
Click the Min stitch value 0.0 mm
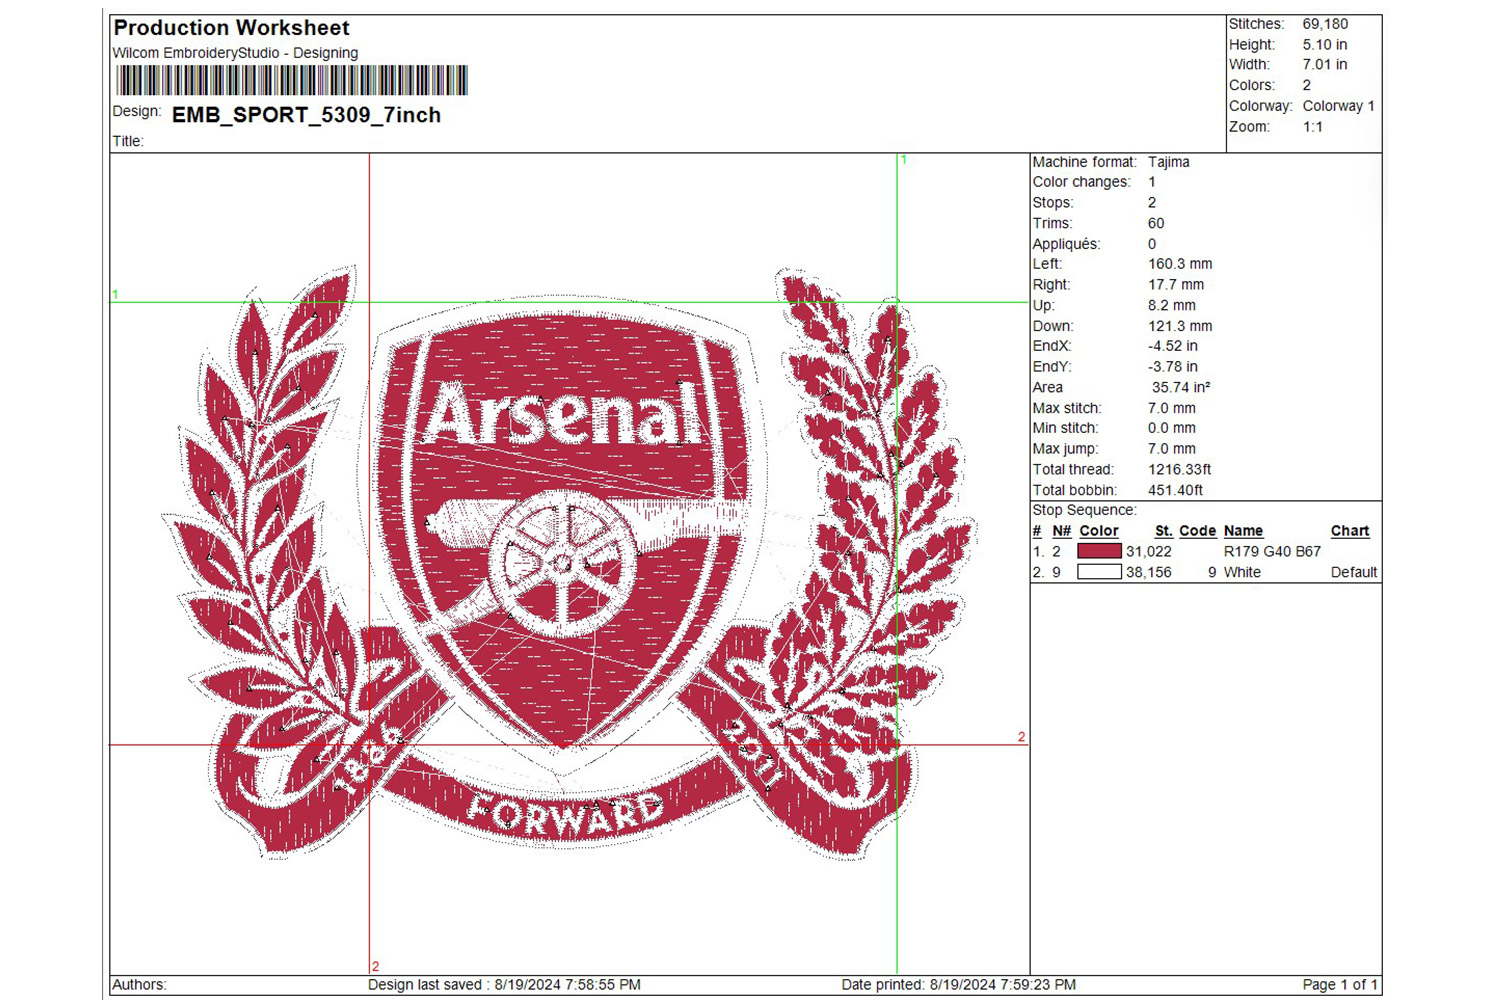point(1172,428)
